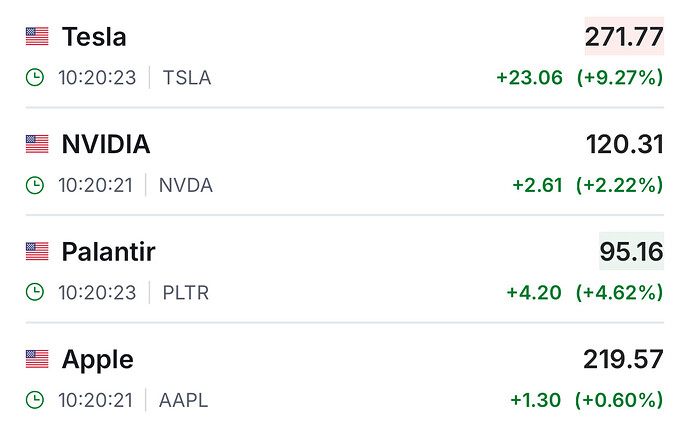Open the NVIDIA stock name
690x428 pixels.
coord(106,144)
